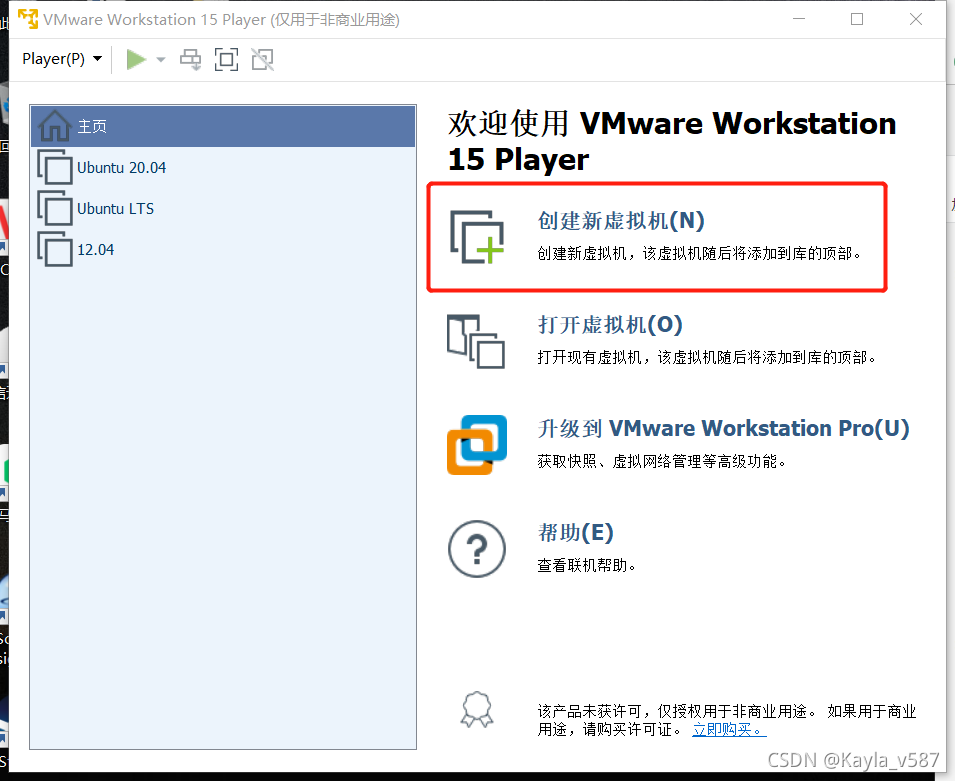Click the Ubuntu 20.04 VM icon
This screenshot has height=781, width=955.
[x=55, y=167]
